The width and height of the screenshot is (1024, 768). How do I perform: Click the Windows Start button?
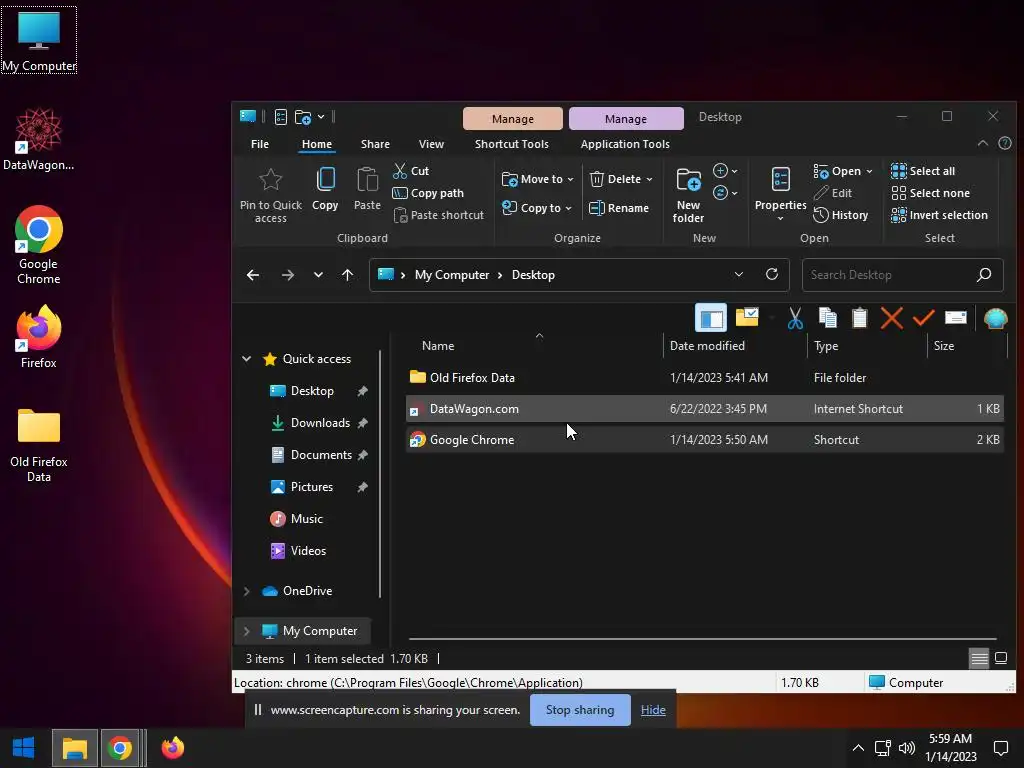click(x=24, y=748)
